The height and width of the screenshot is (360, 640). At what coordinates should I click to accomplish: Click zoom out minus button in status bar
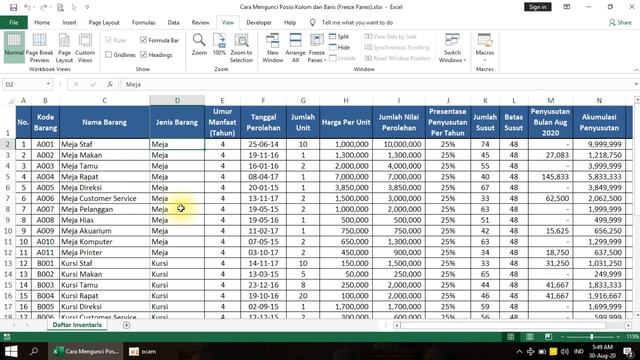(563, 337)
